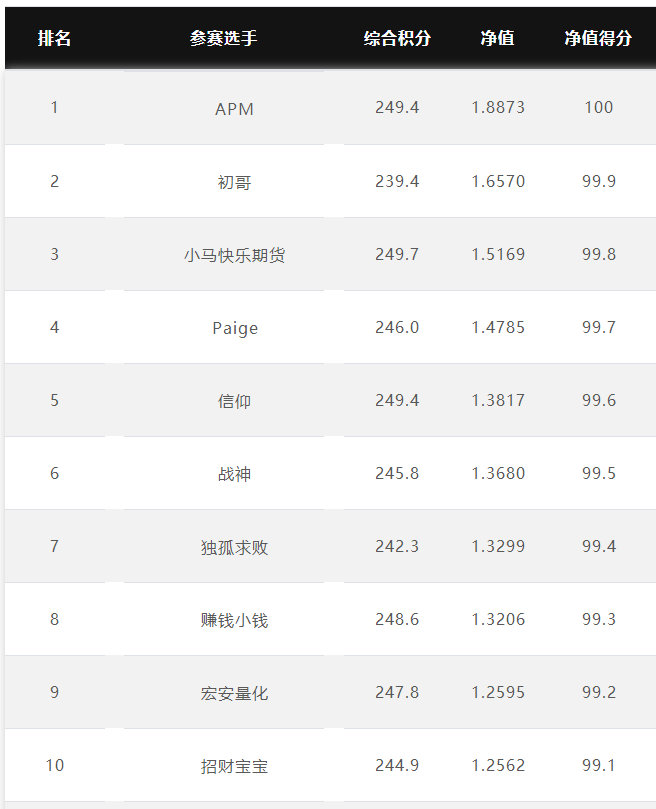Select contestant 小马快乐期货

(234, 255)
